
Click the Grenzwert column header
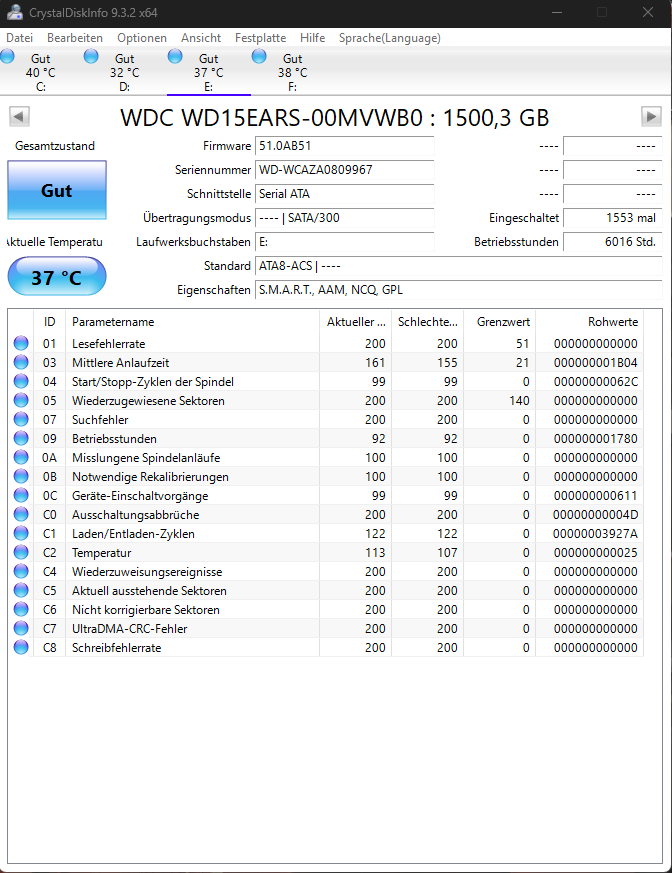tap(500, 322)
